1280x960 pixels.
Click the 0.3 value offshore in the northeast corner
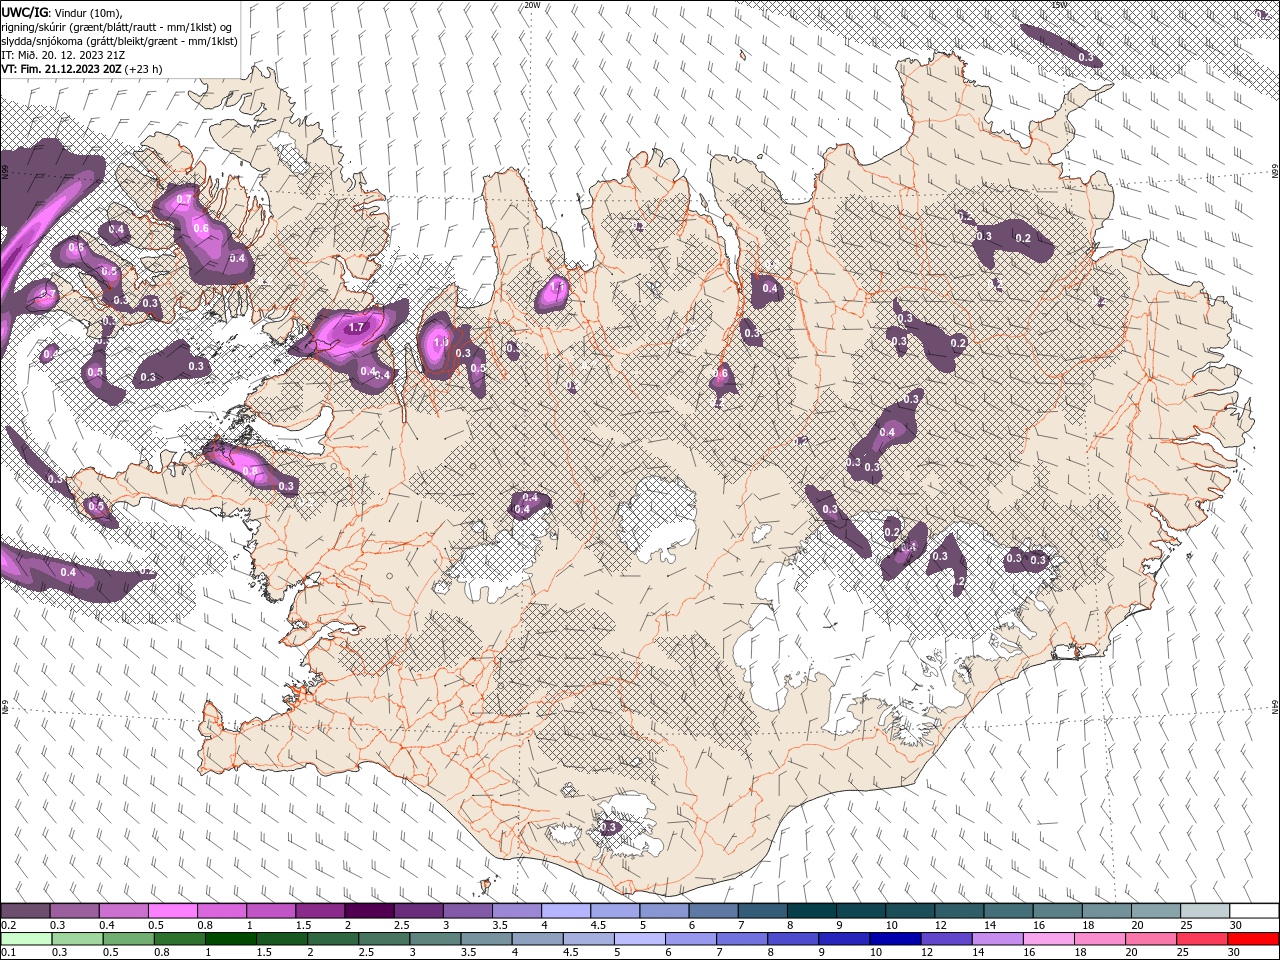tap(1086, 58)
